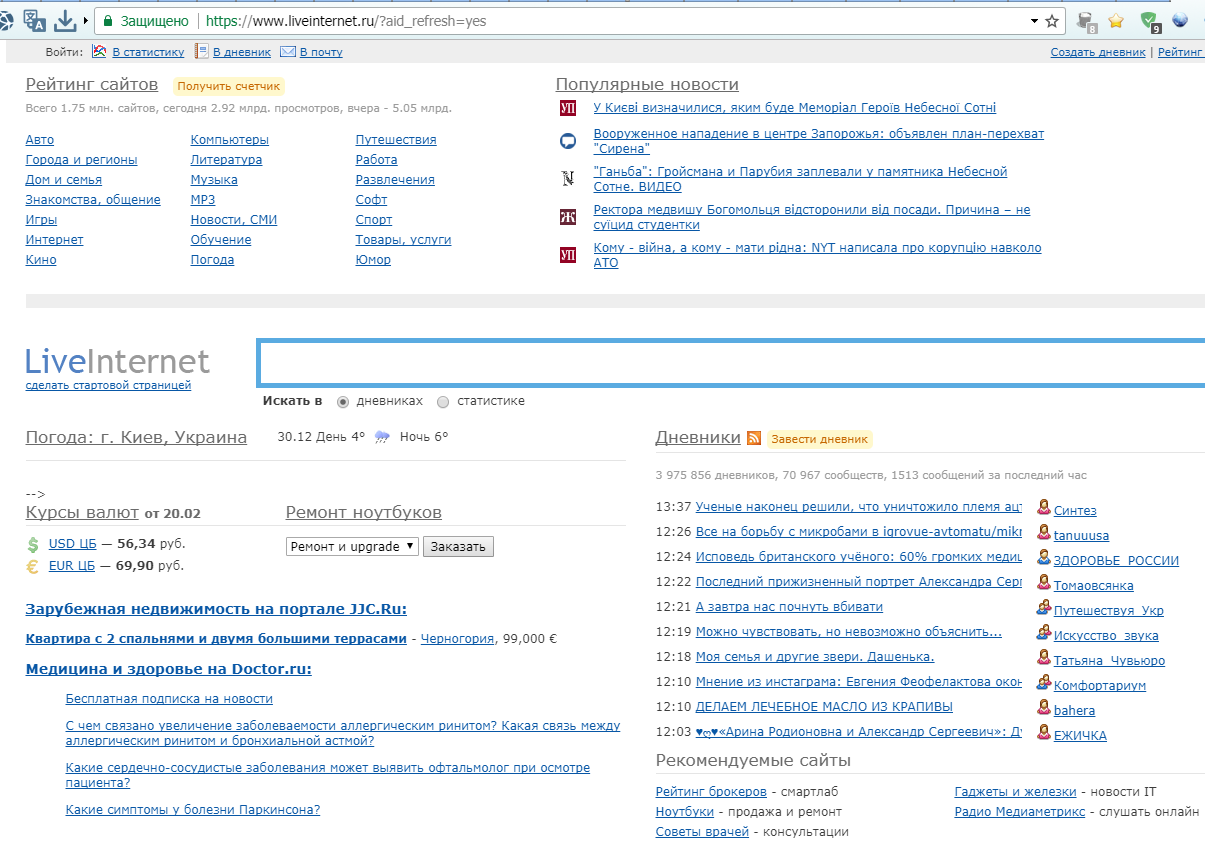Screen dimensions: 1205x862
Task: Open the Создать дневник link
Action: 1098,52
